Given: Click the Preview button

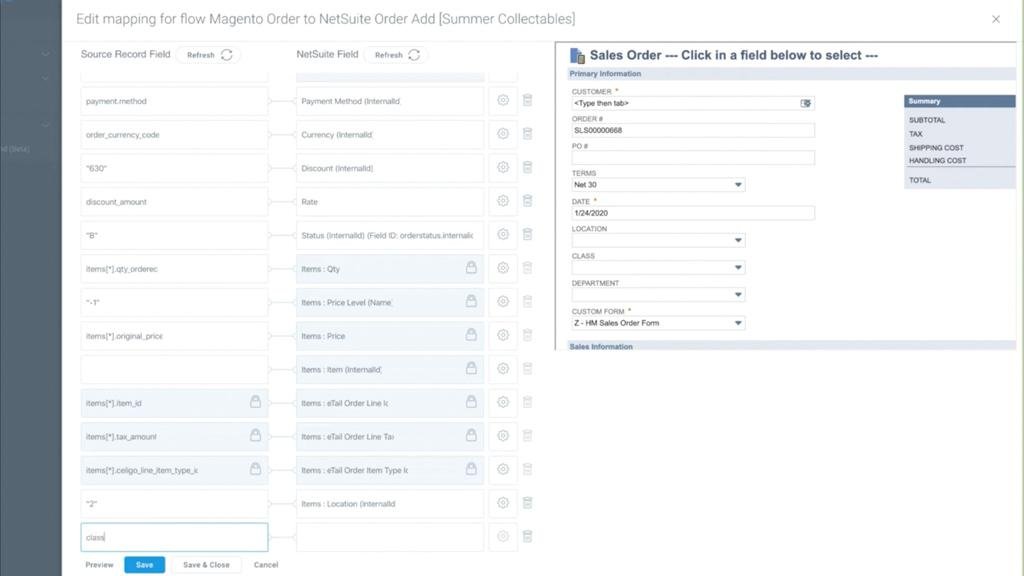Looking at the screenshot, I should point(99,565).
